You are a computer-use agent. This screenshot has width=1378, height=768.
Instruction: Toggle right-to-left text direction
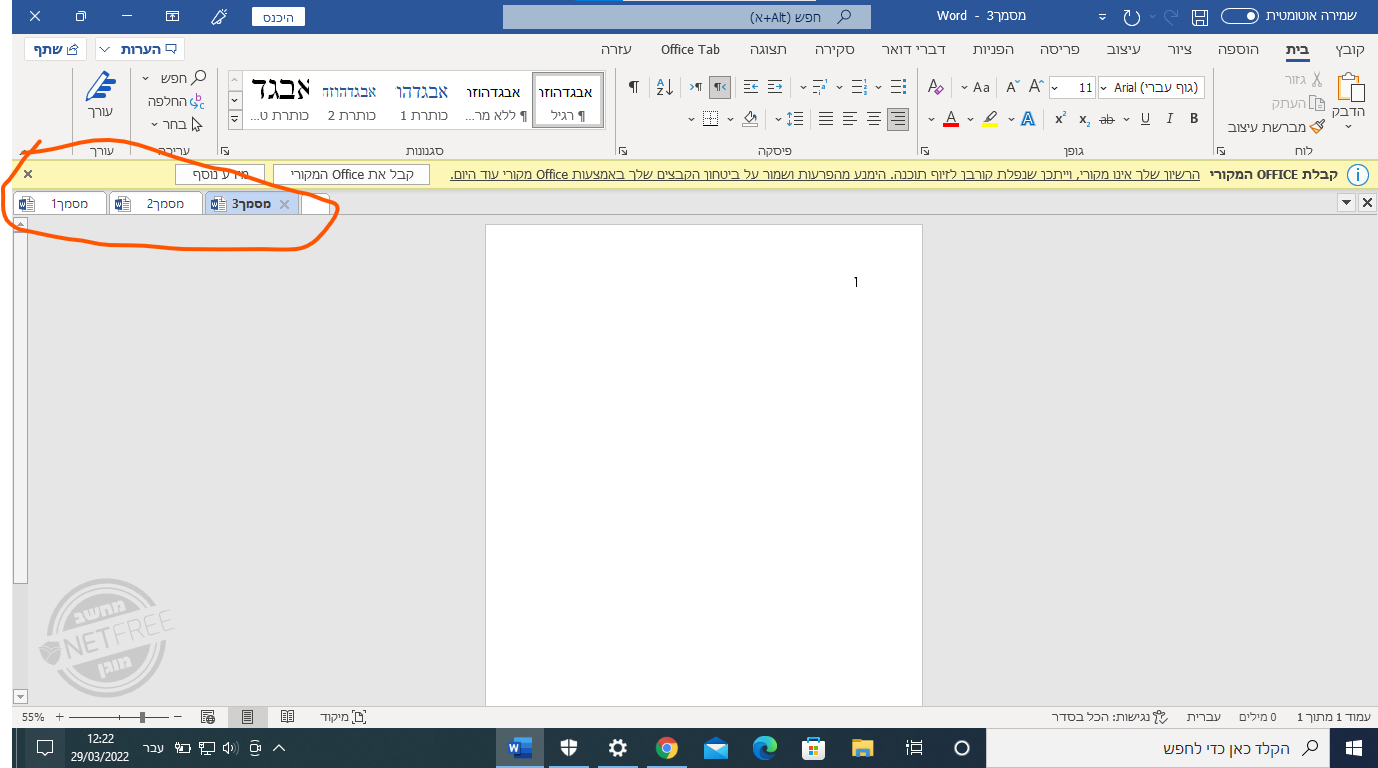(719, 87)
